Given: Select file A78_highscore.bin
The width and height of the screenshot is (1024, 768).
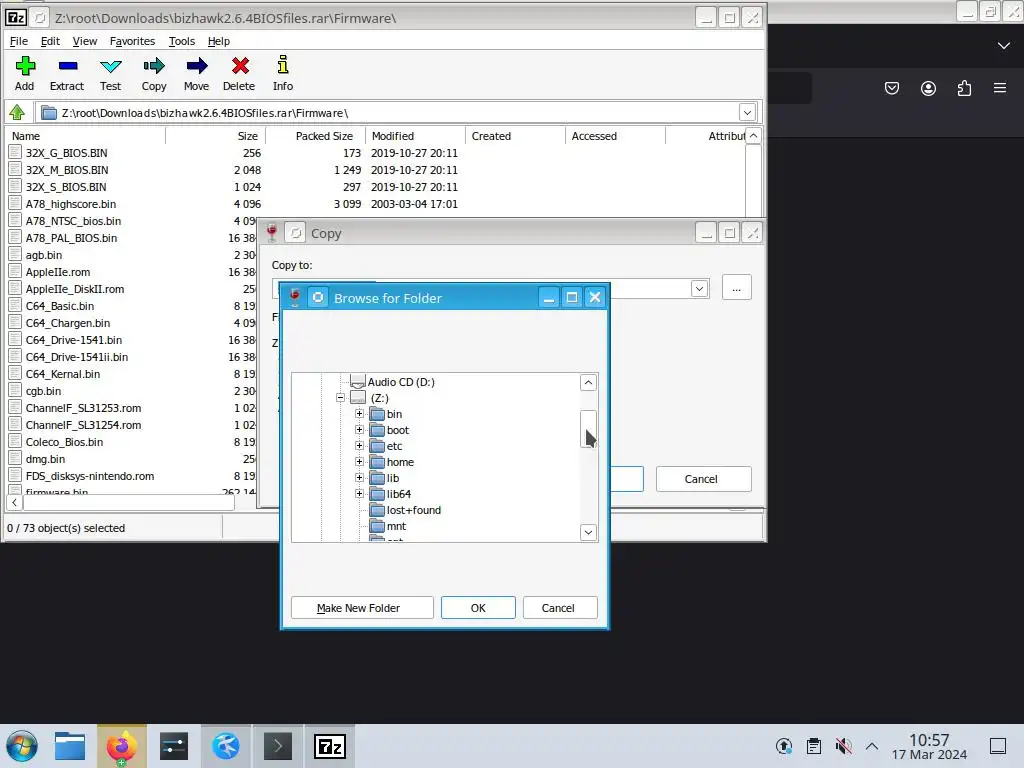Looking at the screenshot, I should point(71,204).
